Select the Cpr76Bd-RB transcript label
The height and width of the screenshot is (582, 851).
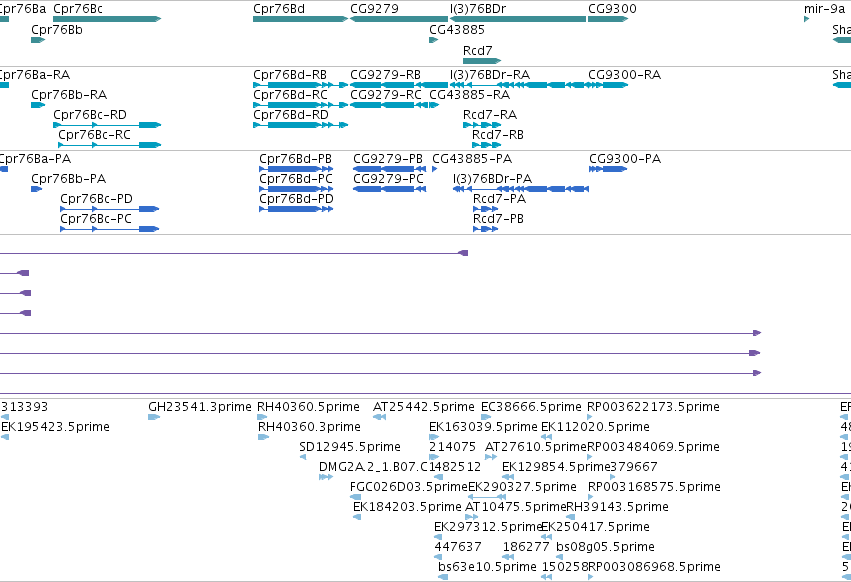coord(290,75)
